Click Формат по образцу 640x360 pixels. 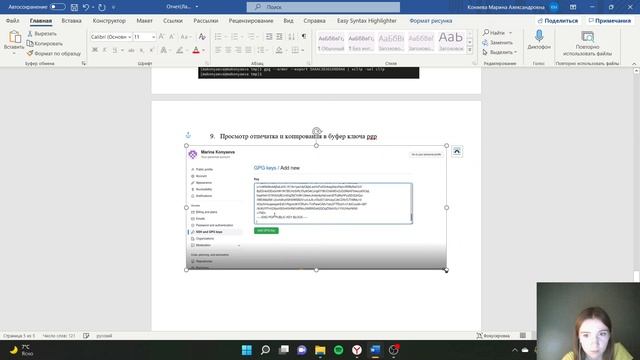54,53
